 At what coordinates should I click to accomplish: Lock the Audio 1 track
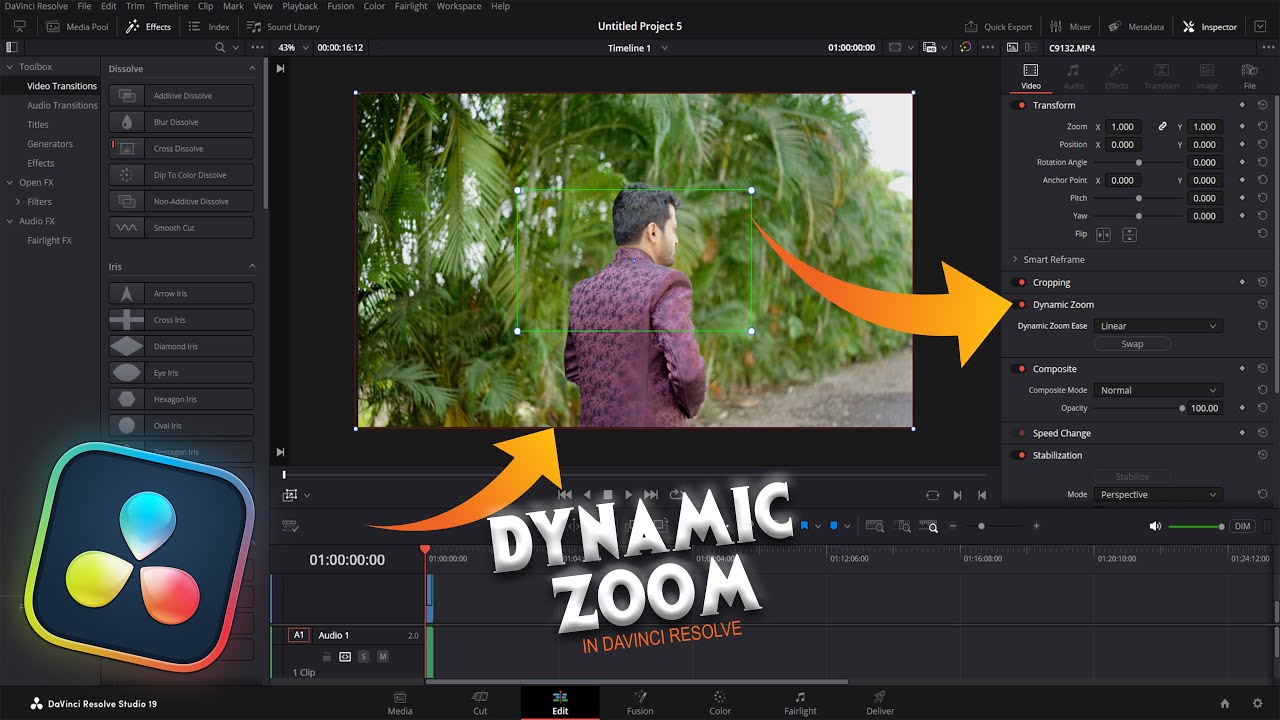327,657
